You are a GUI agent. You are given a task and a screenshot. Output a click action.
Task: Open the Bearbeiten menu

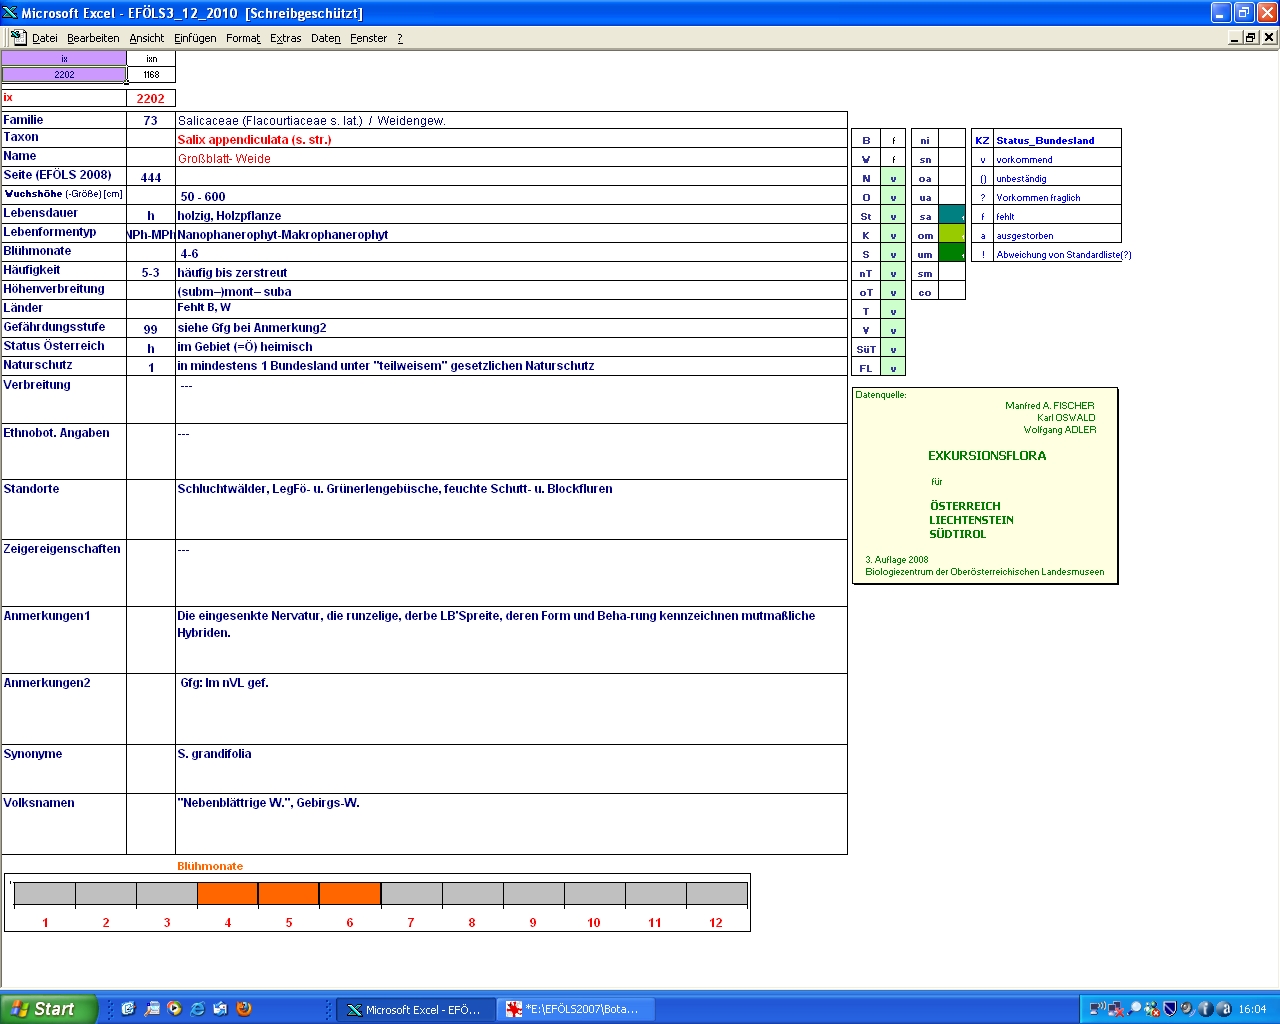point(93,38)
